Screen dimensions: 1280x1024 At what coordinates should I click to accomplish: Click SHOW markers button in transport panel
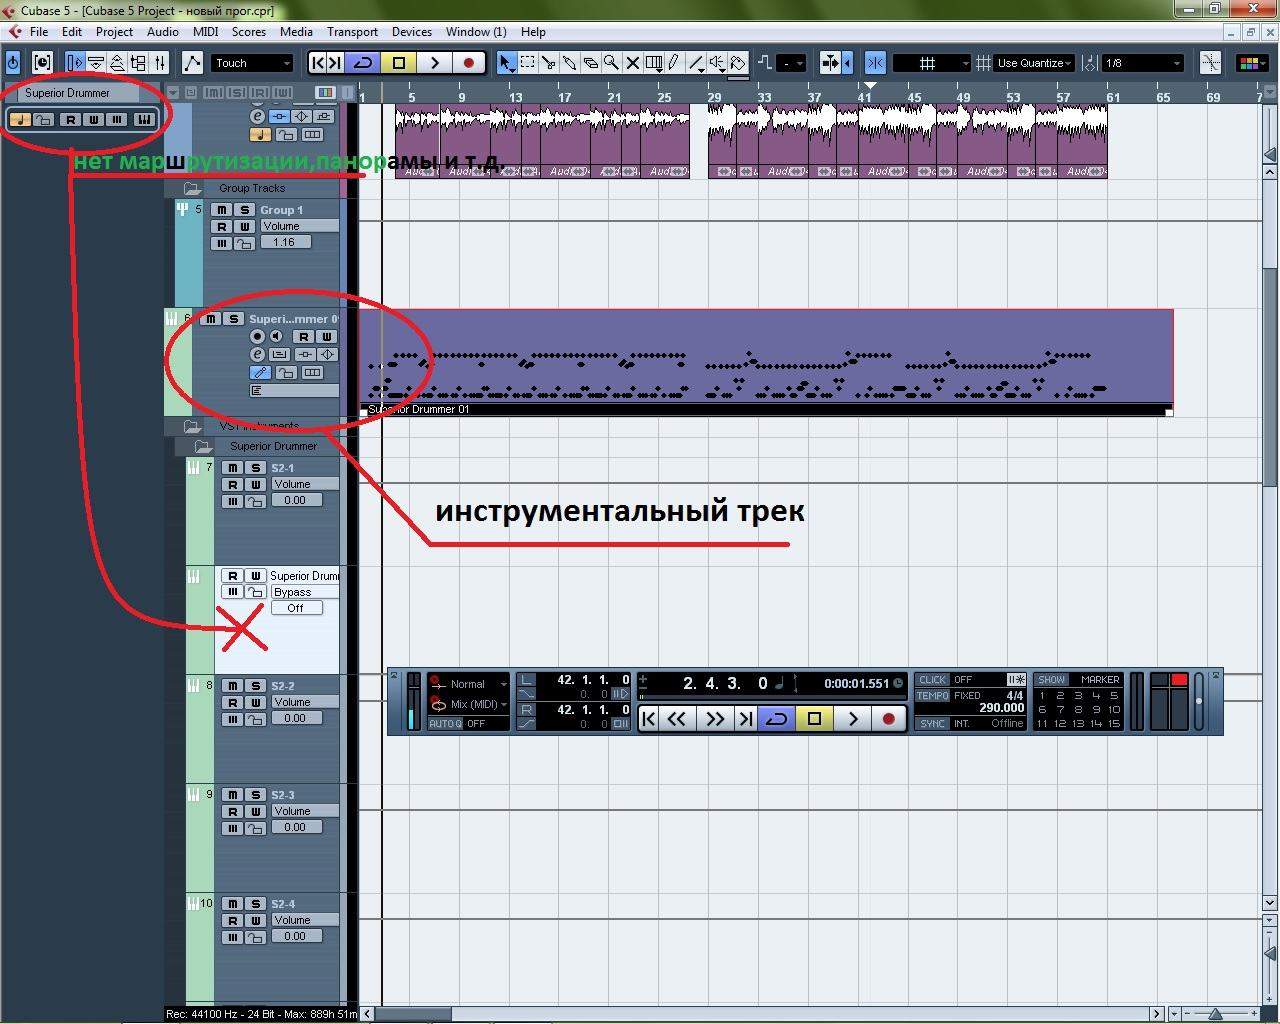[x=1051, y=680]
